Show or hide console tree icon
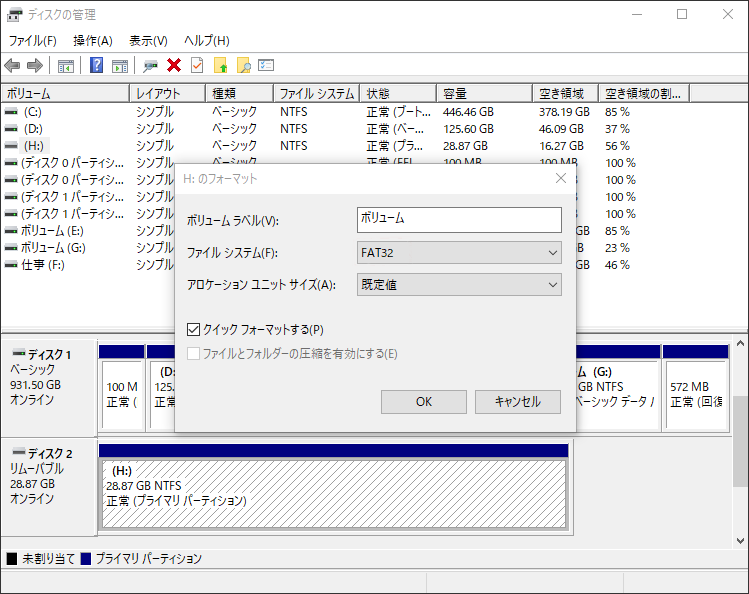 click(x=65, y=66)
